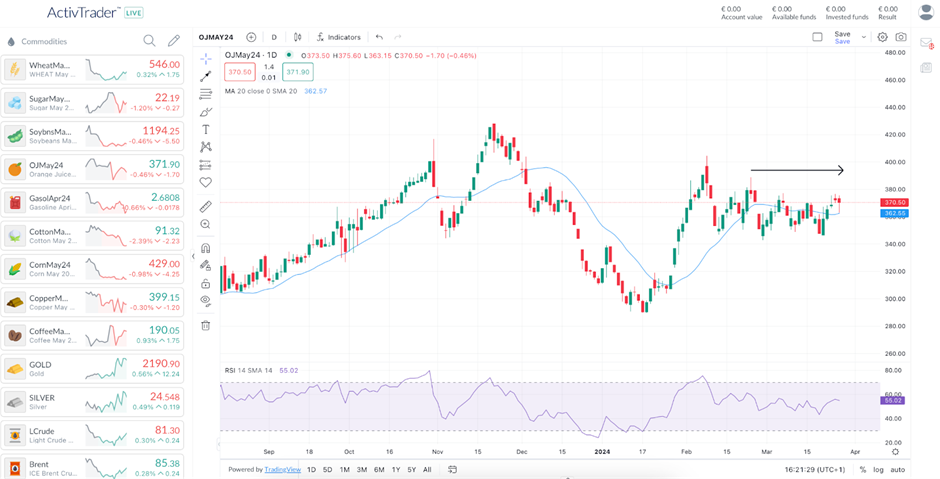940x479 pixels.
Task: Select the 1M time range tab
Action: click(x=344, y=469)
